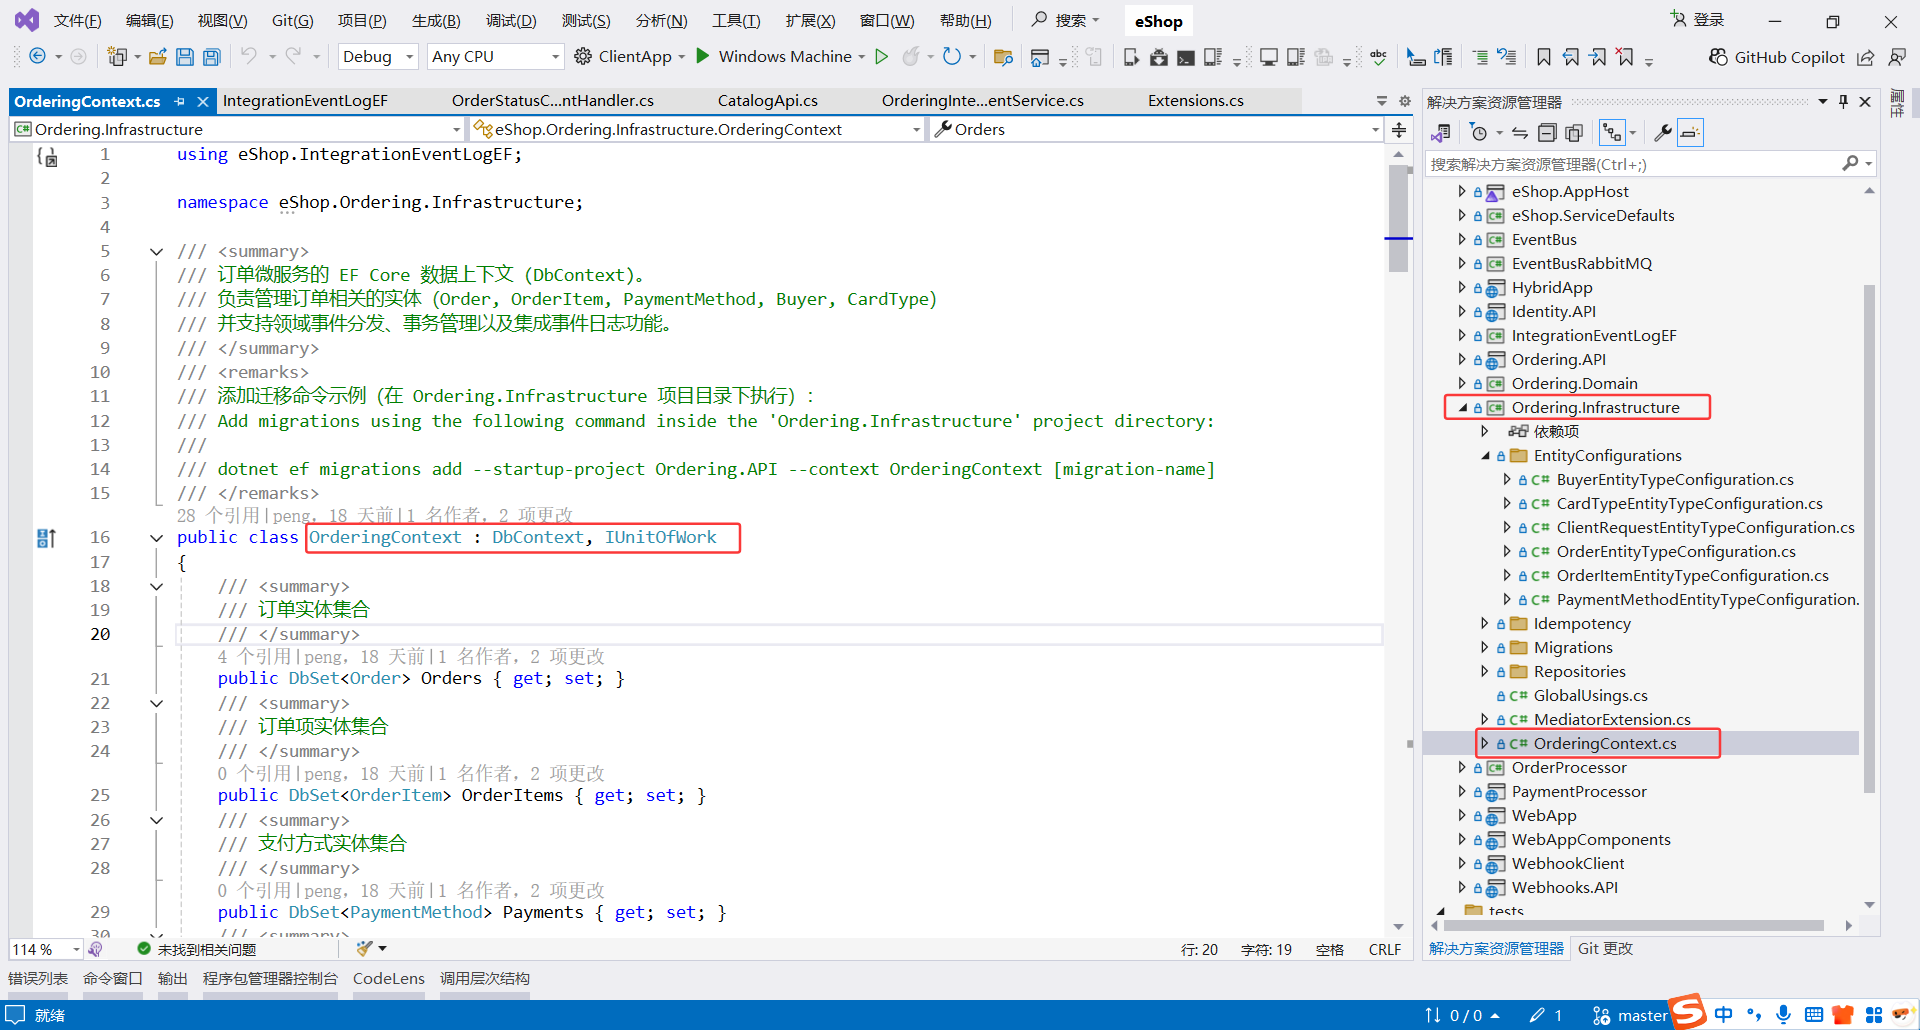This screenshot has height=1030, width=1920.
Task: Click the master branch status button
Action: coord(1630,1015)
